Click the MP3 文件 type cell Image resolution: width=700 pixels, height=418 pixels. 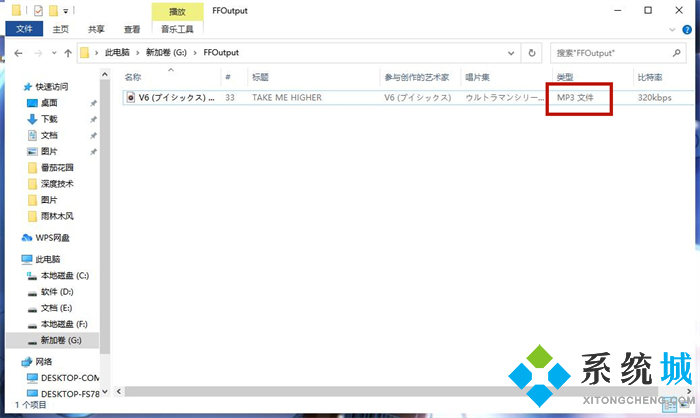575,97
